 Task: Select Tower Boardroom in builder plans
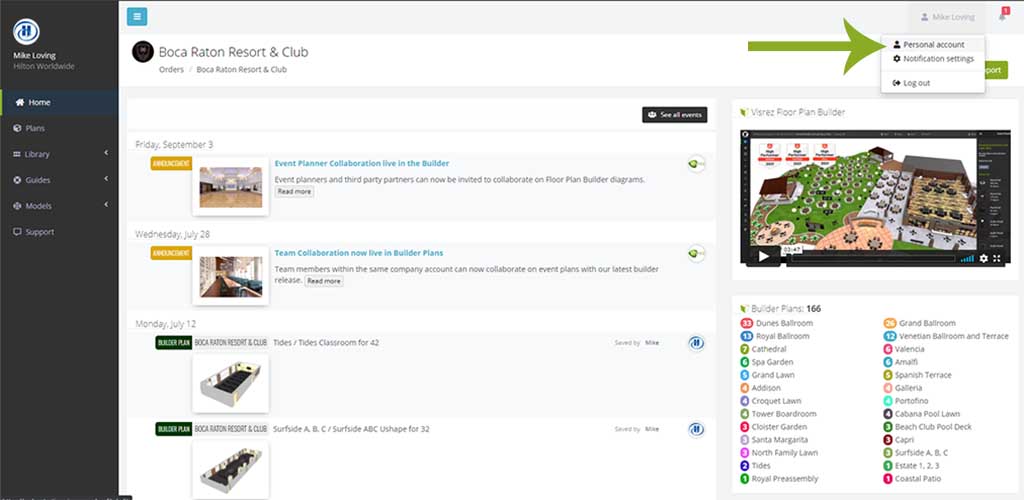click(784, 414)
